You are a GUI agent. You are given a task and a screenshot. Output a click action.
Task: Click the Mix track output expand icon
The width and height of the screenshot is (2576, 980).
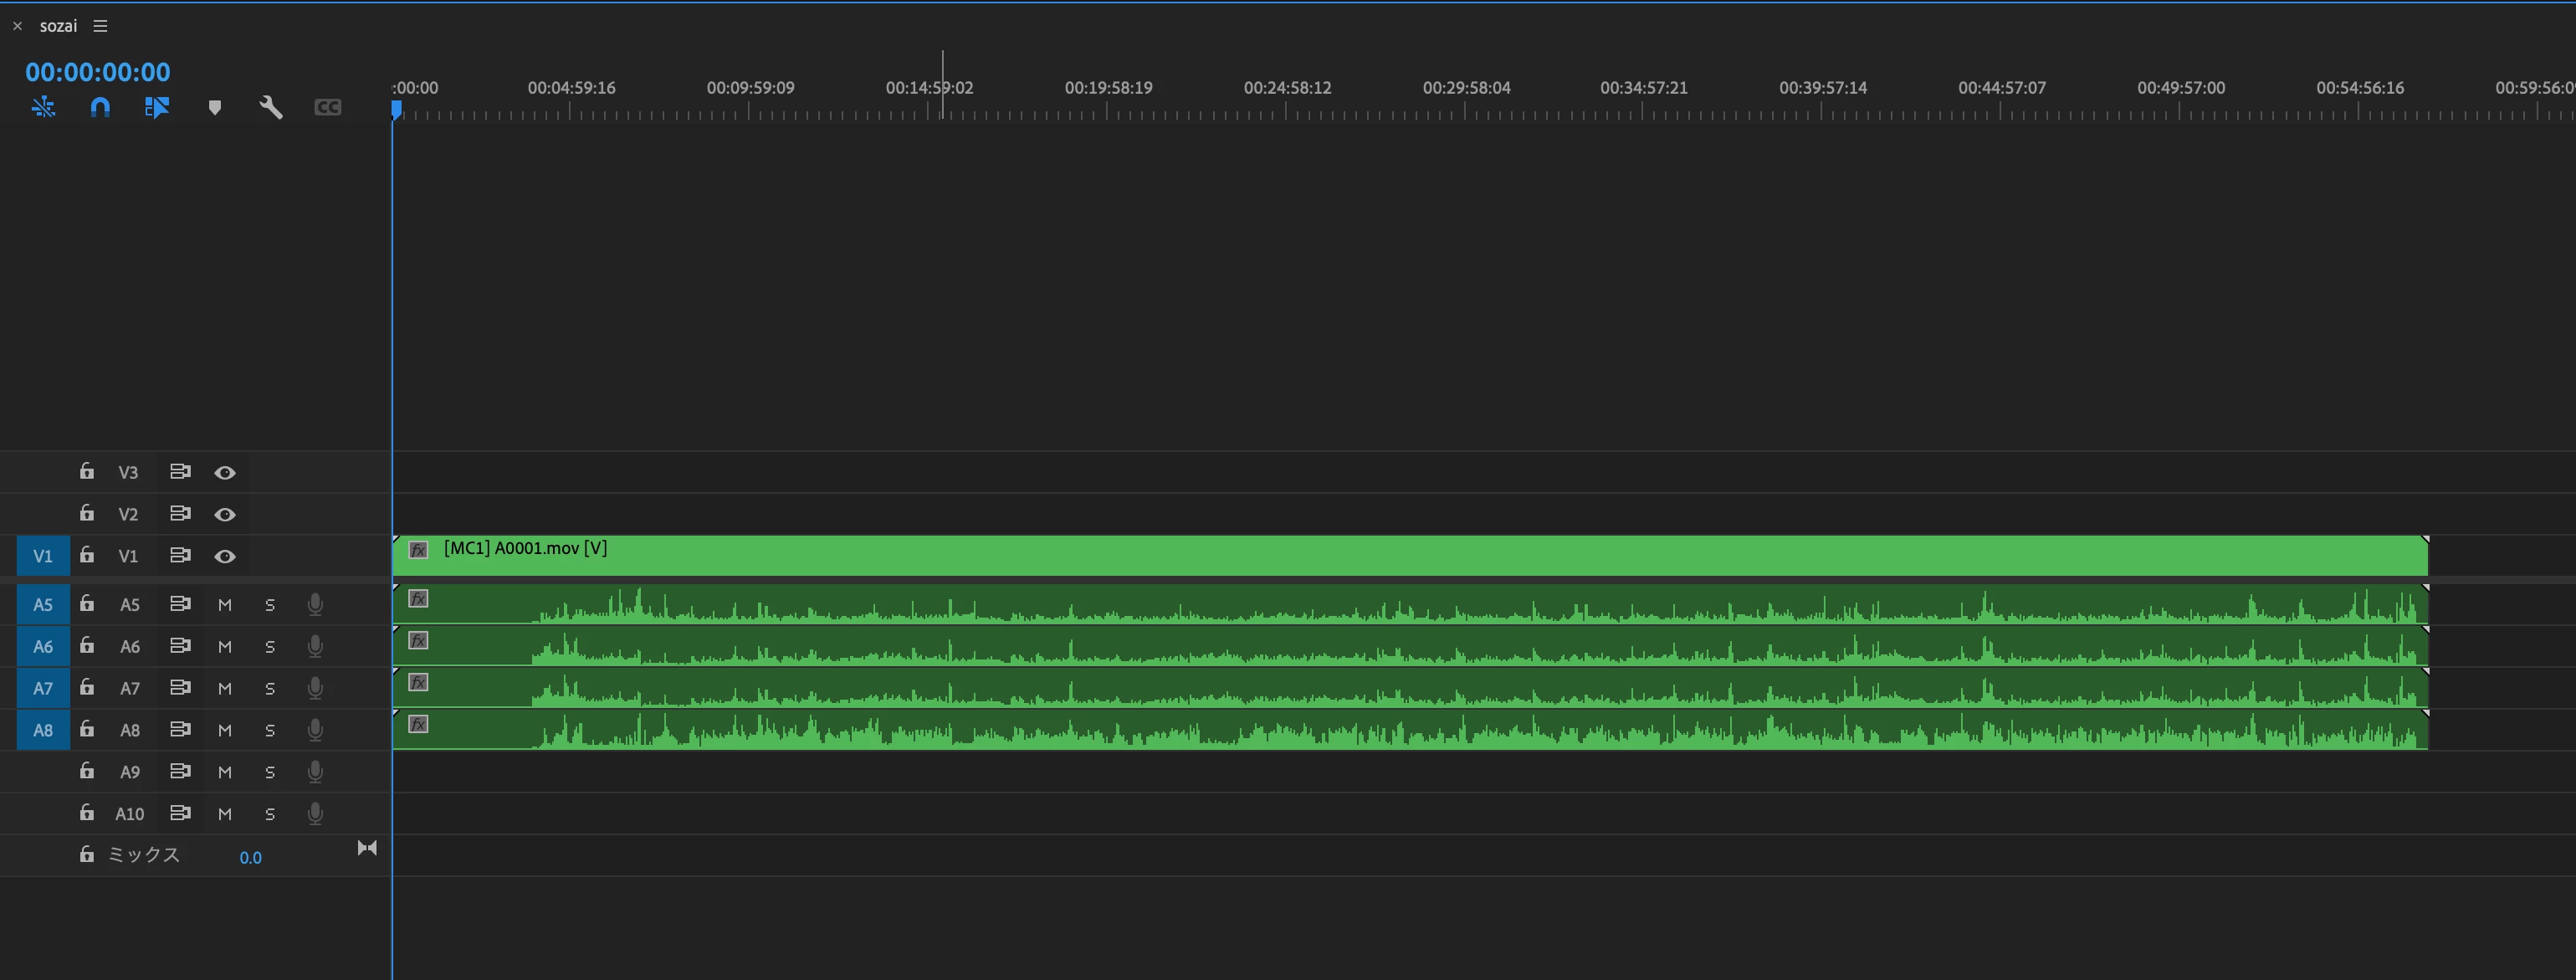coord(367,848)
